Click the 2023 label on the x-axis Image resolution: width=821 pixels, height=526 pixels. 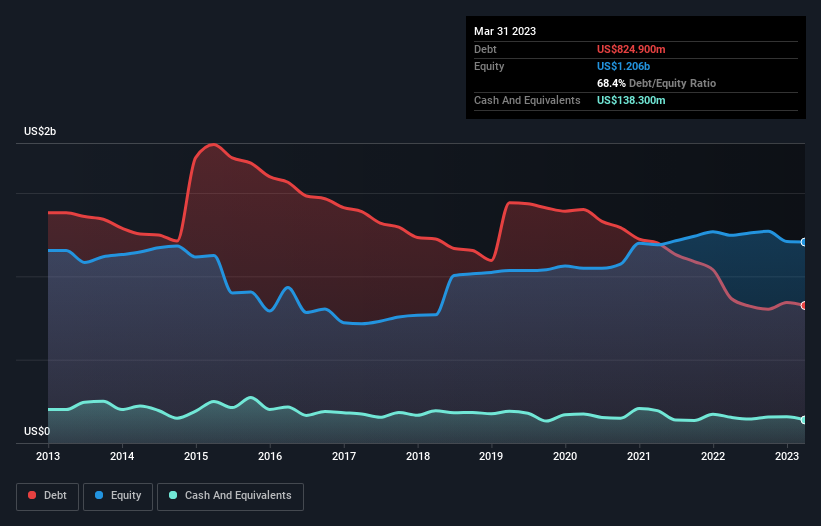pos(787,456)
